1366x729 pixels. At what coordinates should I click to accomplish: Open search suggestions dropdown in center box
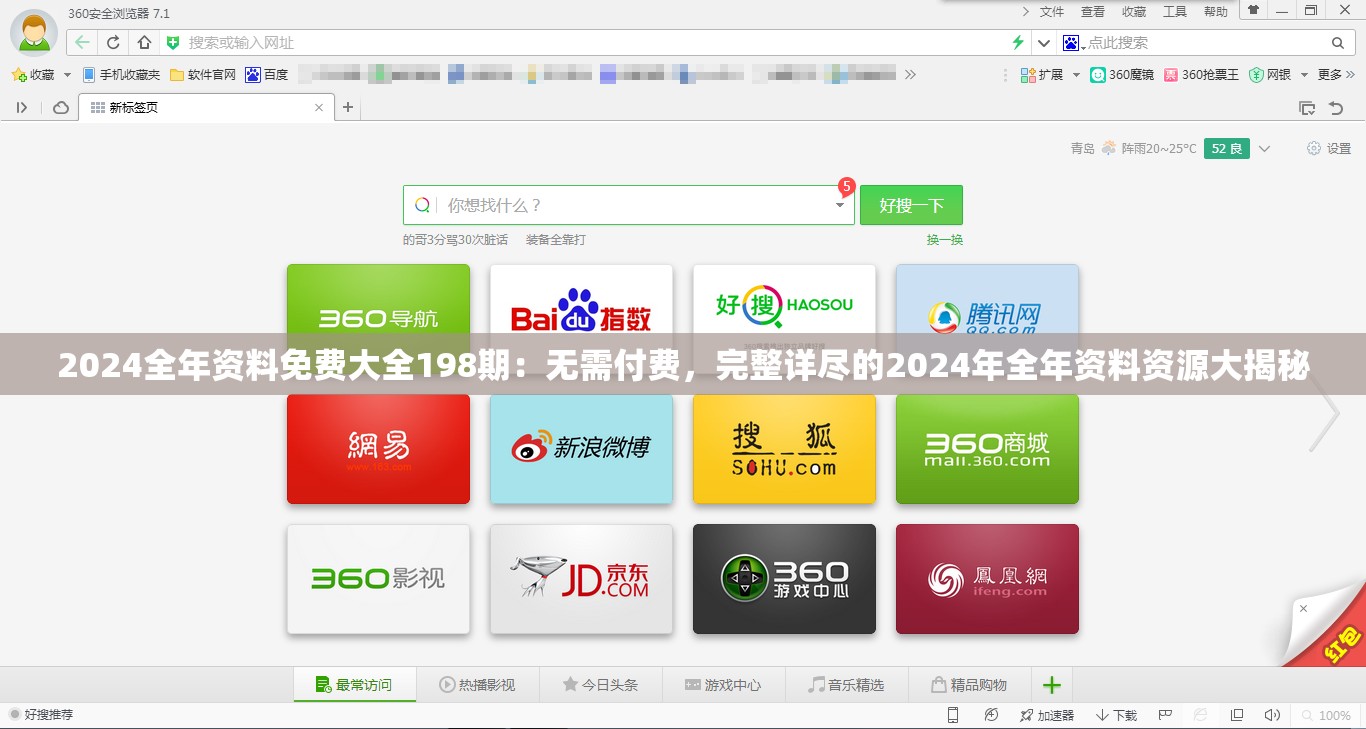point(840,205)
